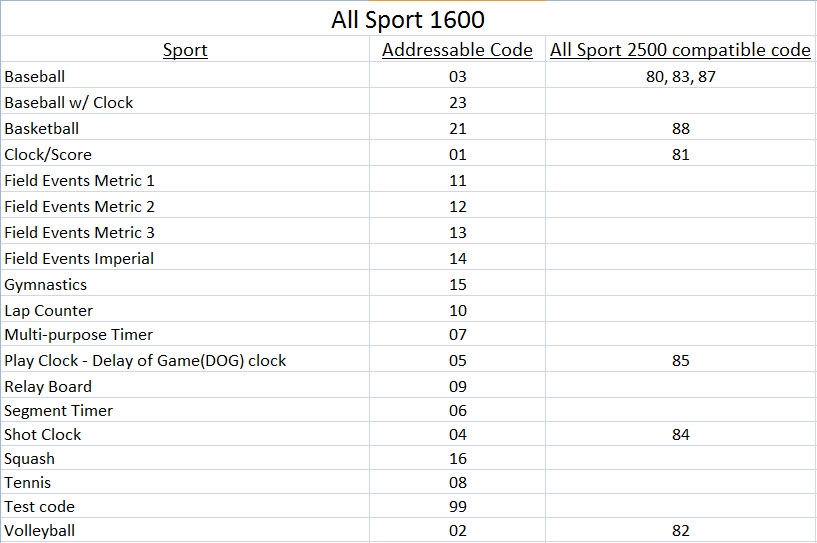Viewport: 817px width, 543px height.
Task: Click the "All Sport 1600" title cell
Action: coord(408,20)
